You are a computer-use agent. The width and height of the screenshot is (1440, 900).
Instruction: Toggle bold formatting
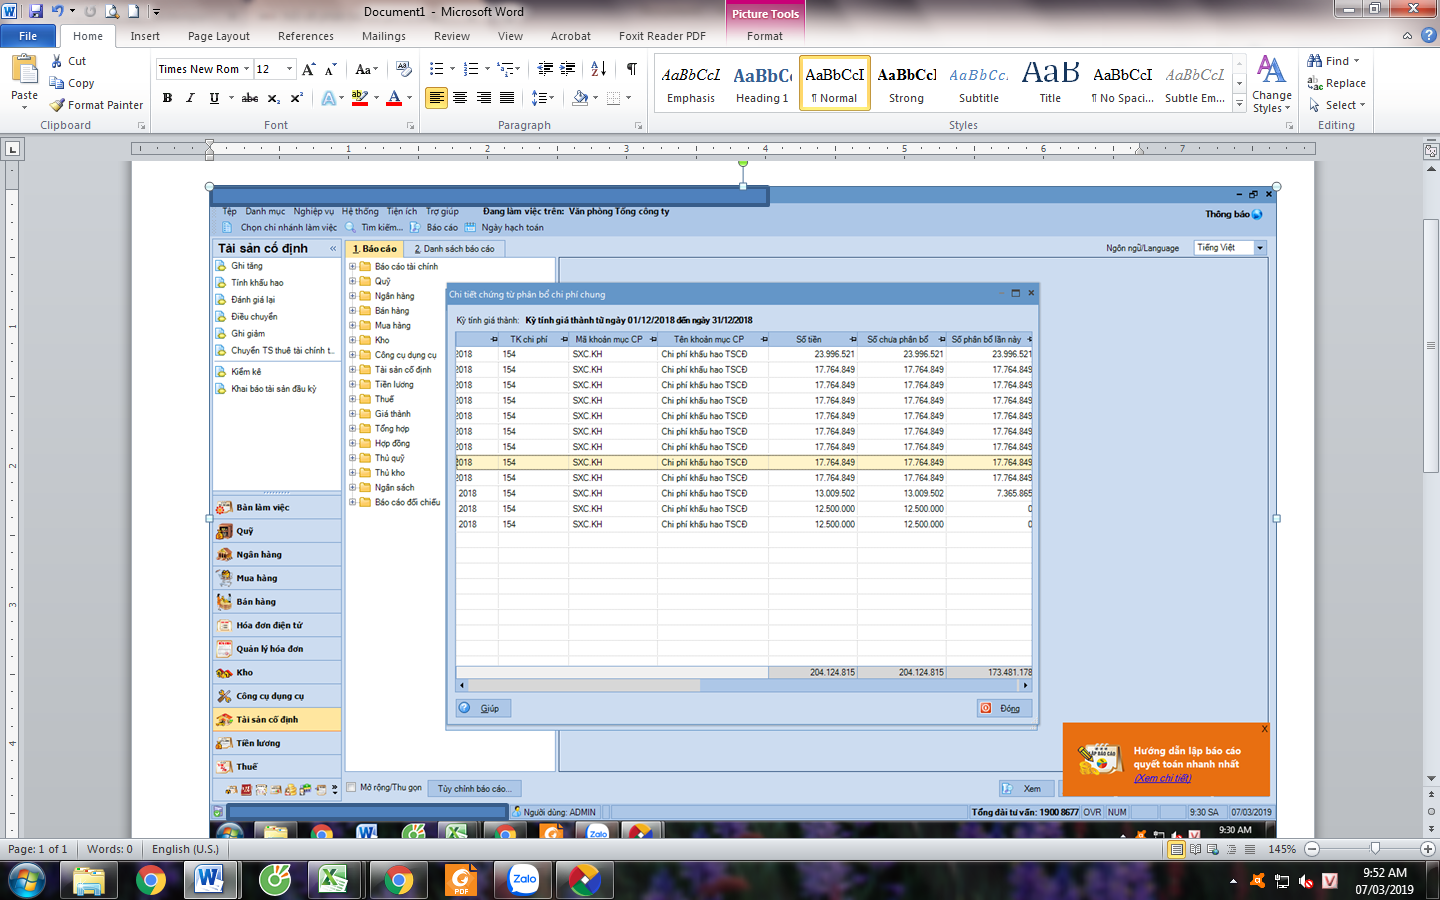[x=167, y=98]
